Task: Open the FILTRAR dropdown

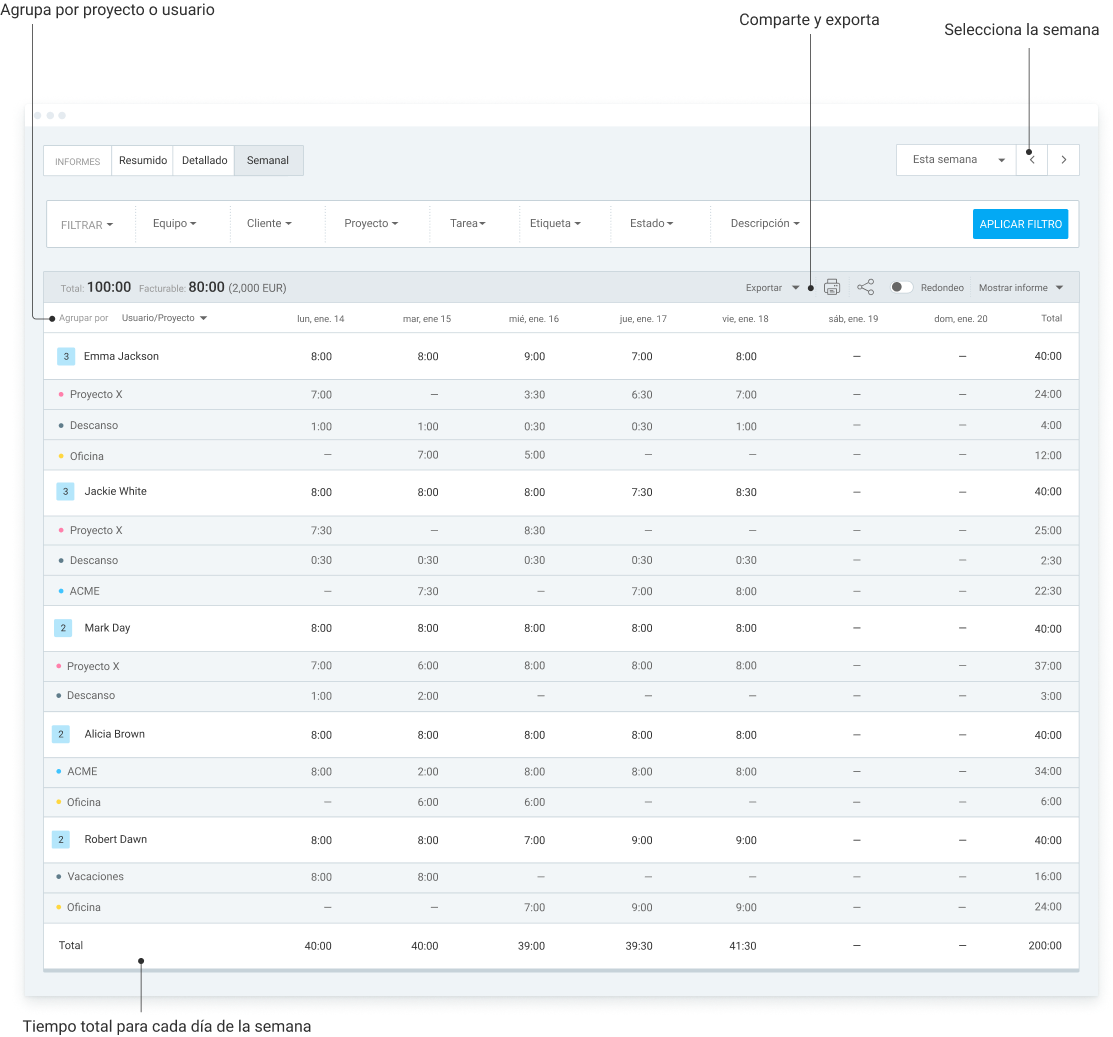Action: point(87,225)
